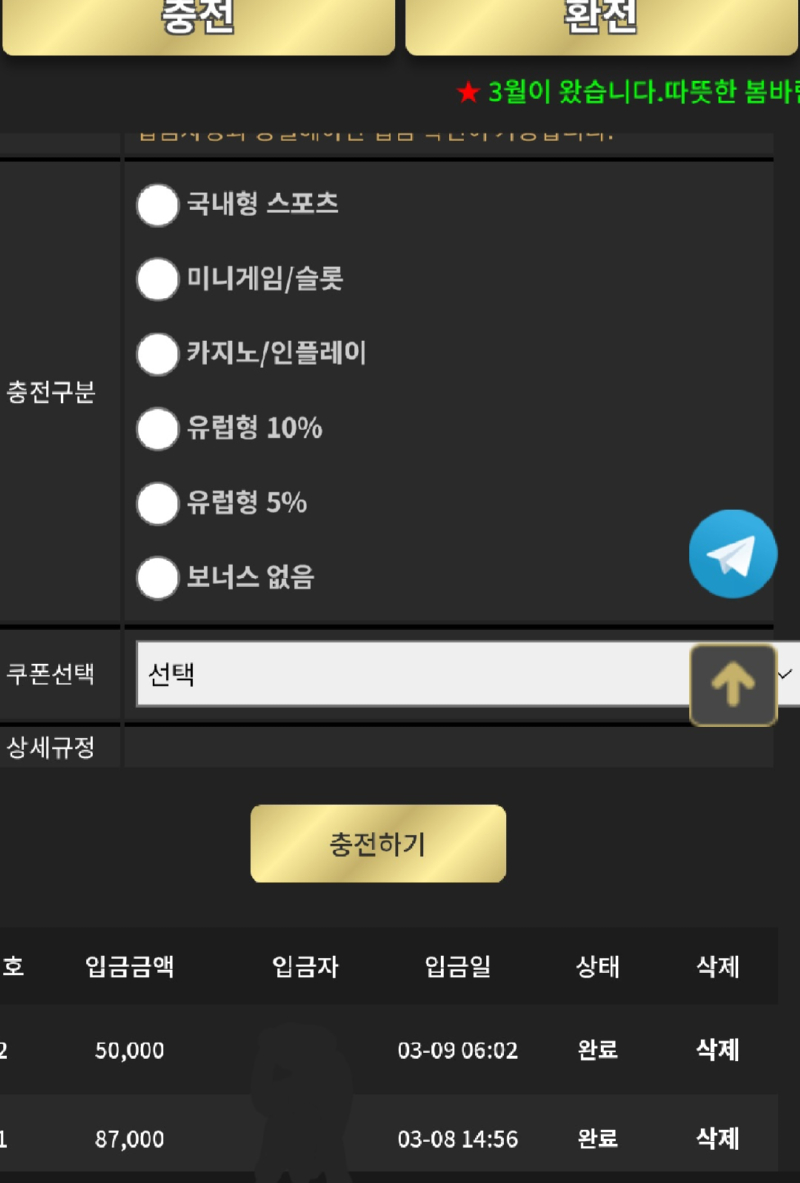Tap the scroll-to-top arrow icon
The width and height of the screenshot is (800, 1183).
pos(733,685)
